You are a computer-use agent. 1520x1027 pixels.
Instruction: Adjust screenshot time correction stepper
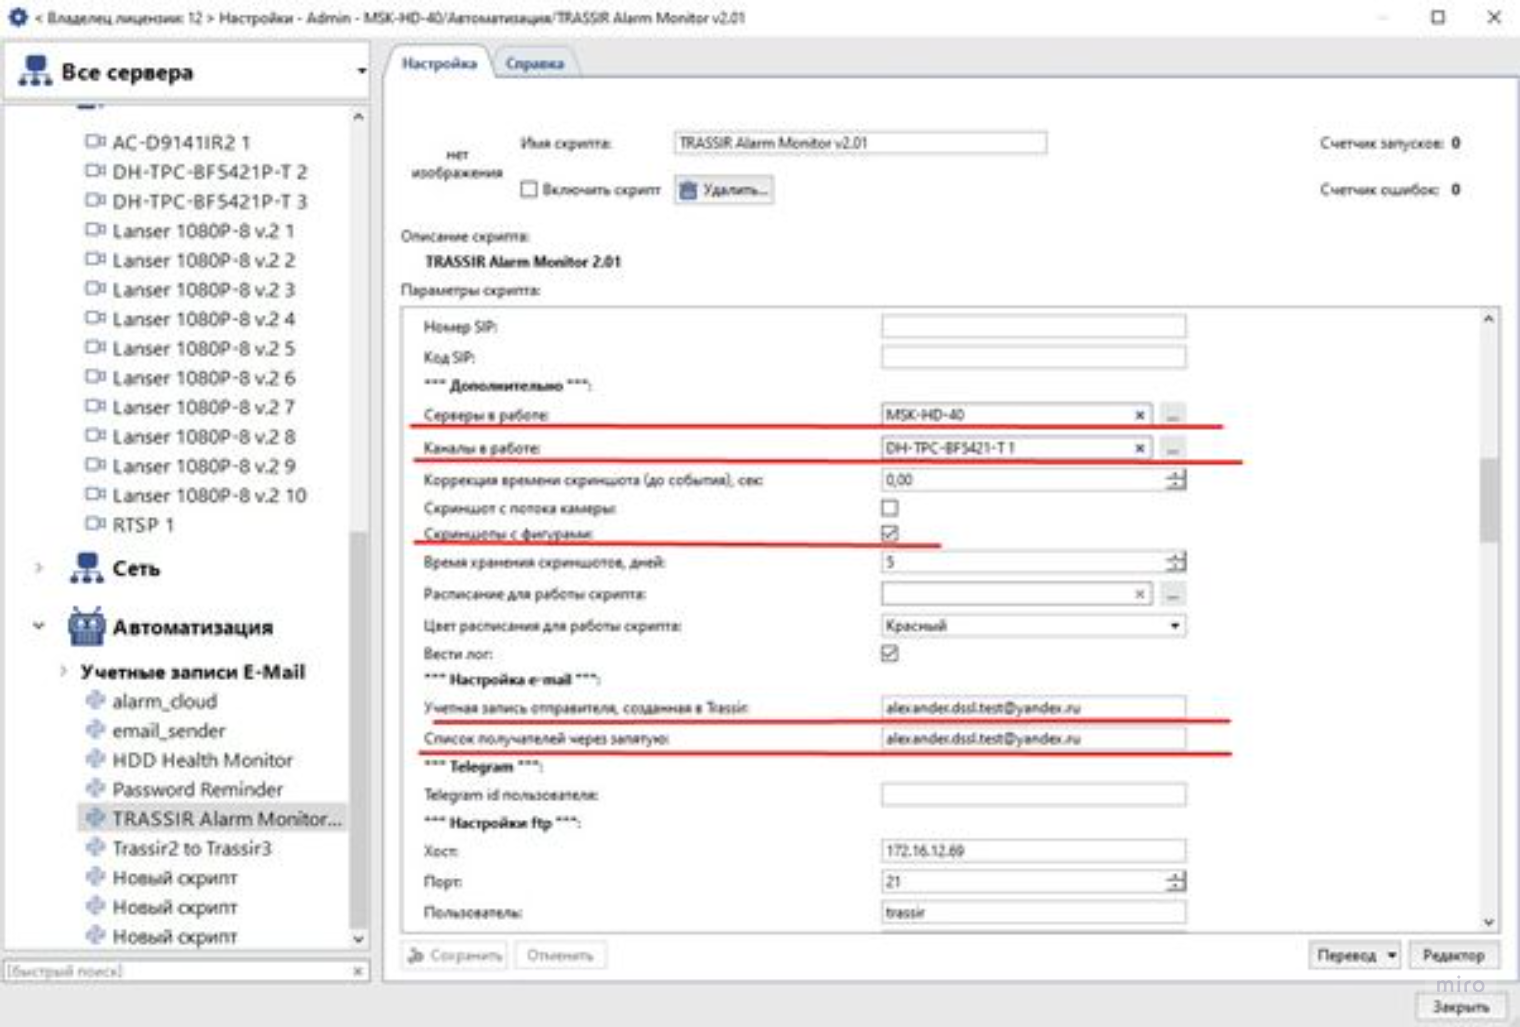[1176, 480]
